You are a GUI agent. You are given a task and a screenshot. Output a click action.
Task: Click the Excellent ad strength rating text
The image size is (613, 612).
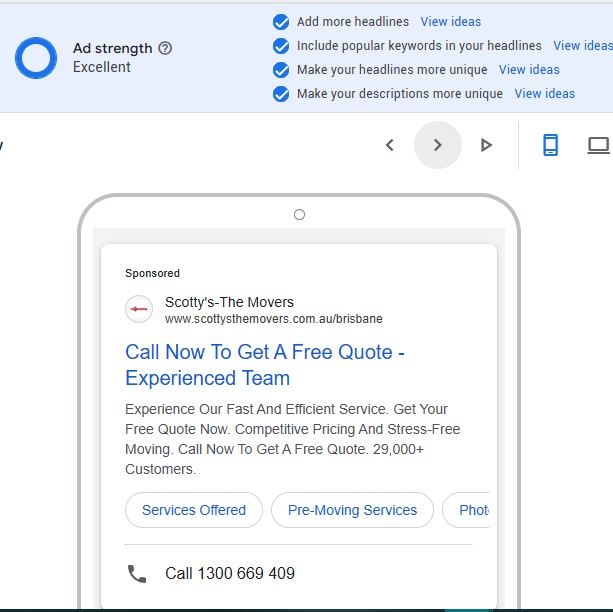coord(102,67)
